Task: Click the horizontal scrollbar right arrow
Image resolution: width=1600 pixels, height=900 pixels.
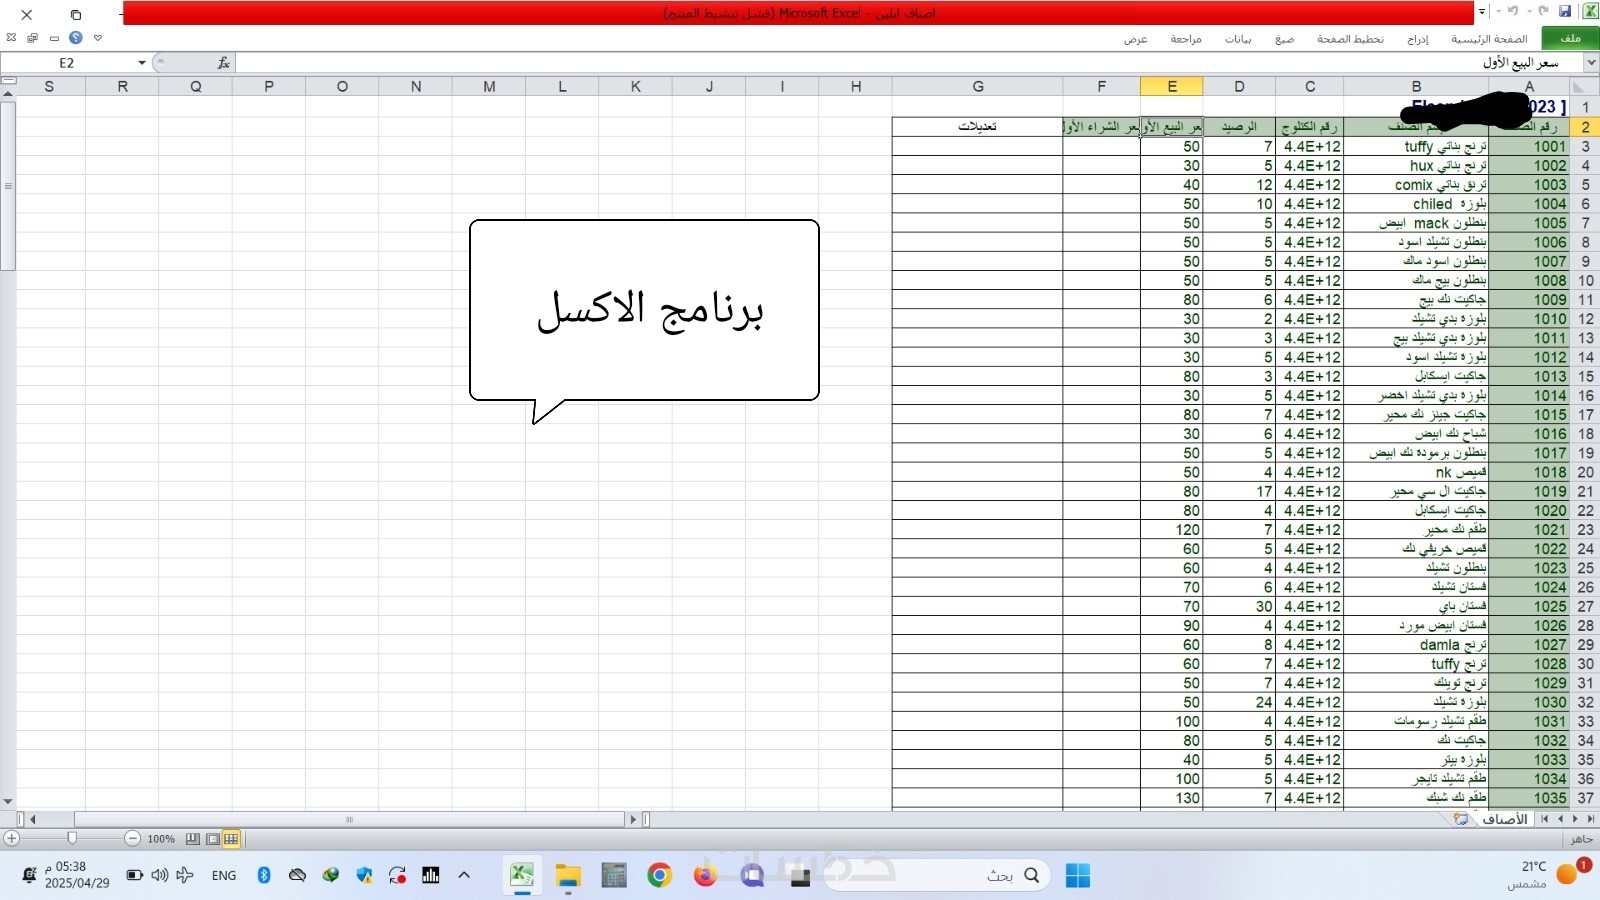Action: (632, 819)
